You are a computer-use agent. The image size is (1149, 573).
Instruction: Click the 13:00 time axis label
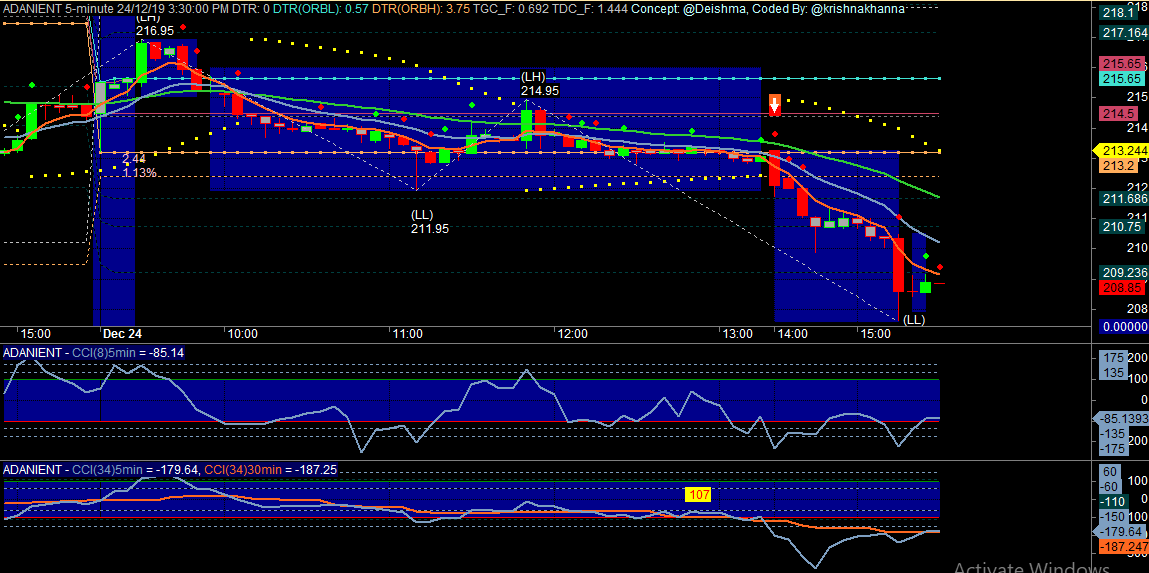(737, 333)
